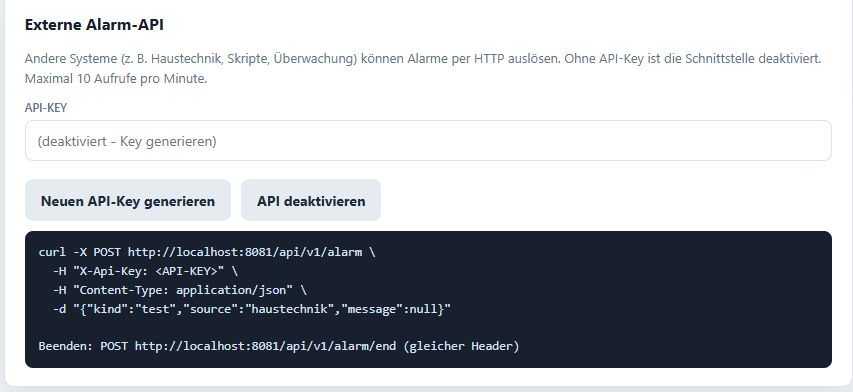This screenshot has width=853, height=392.
Task: Click the Content-Type application/json line
Action: [180, 290]
